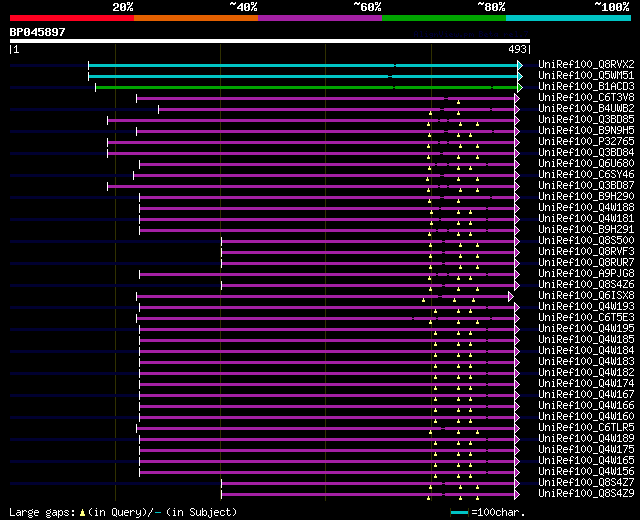
Task: Click the UniRef100_Q8S4Z7 label
Action: [x=586, y=483]
